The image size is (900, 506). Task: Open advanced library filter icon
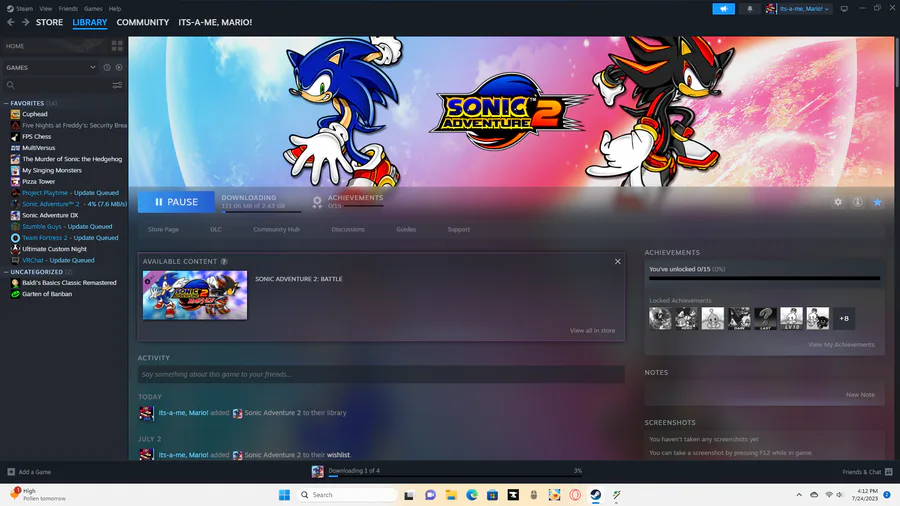pyautogui.click(x=117, y=85)
